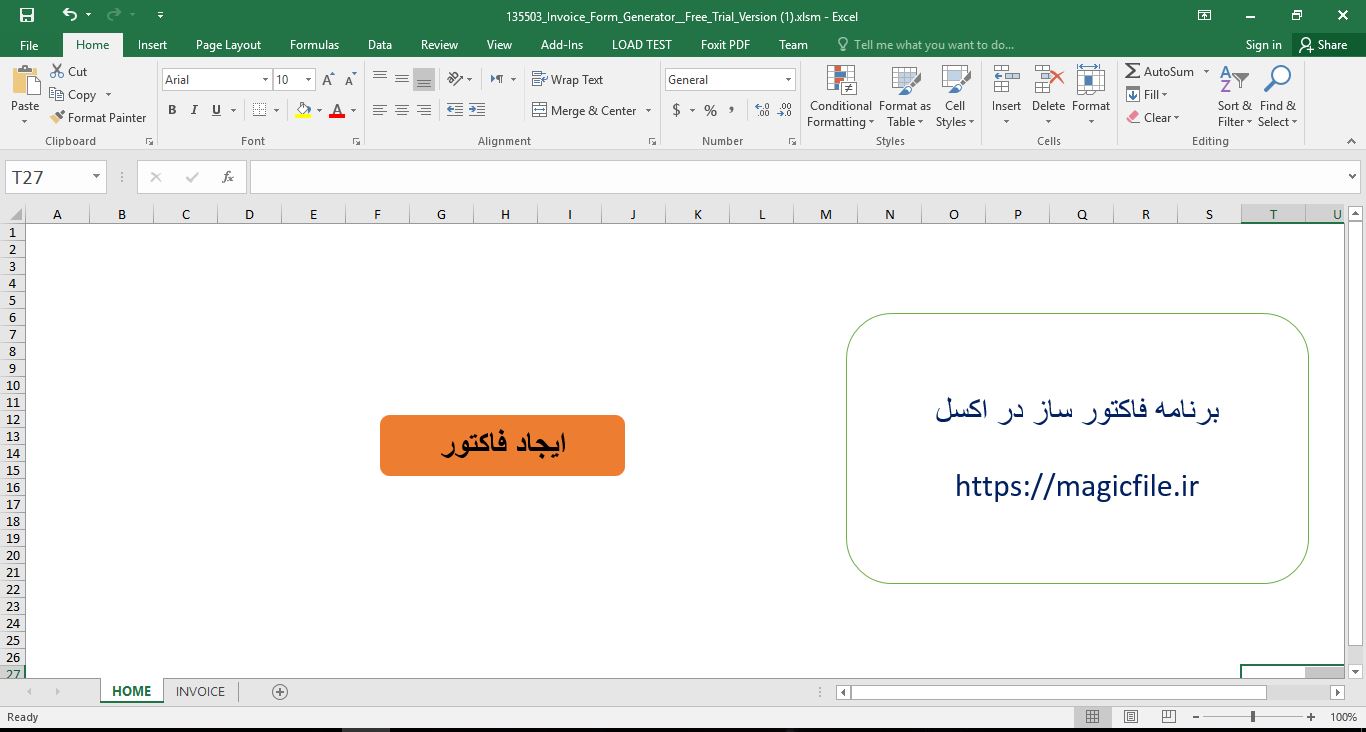The image size is (1366, 732).
Task: Toggle underline formatting
Action: click(216, 110)
